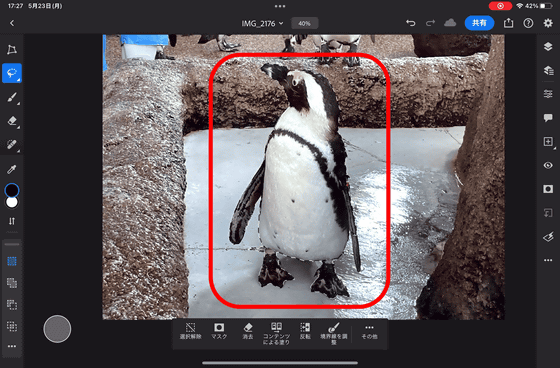Tap the blue 共有 share button
Viewport: 560px width, 368px height.
(x=479, y=23)
